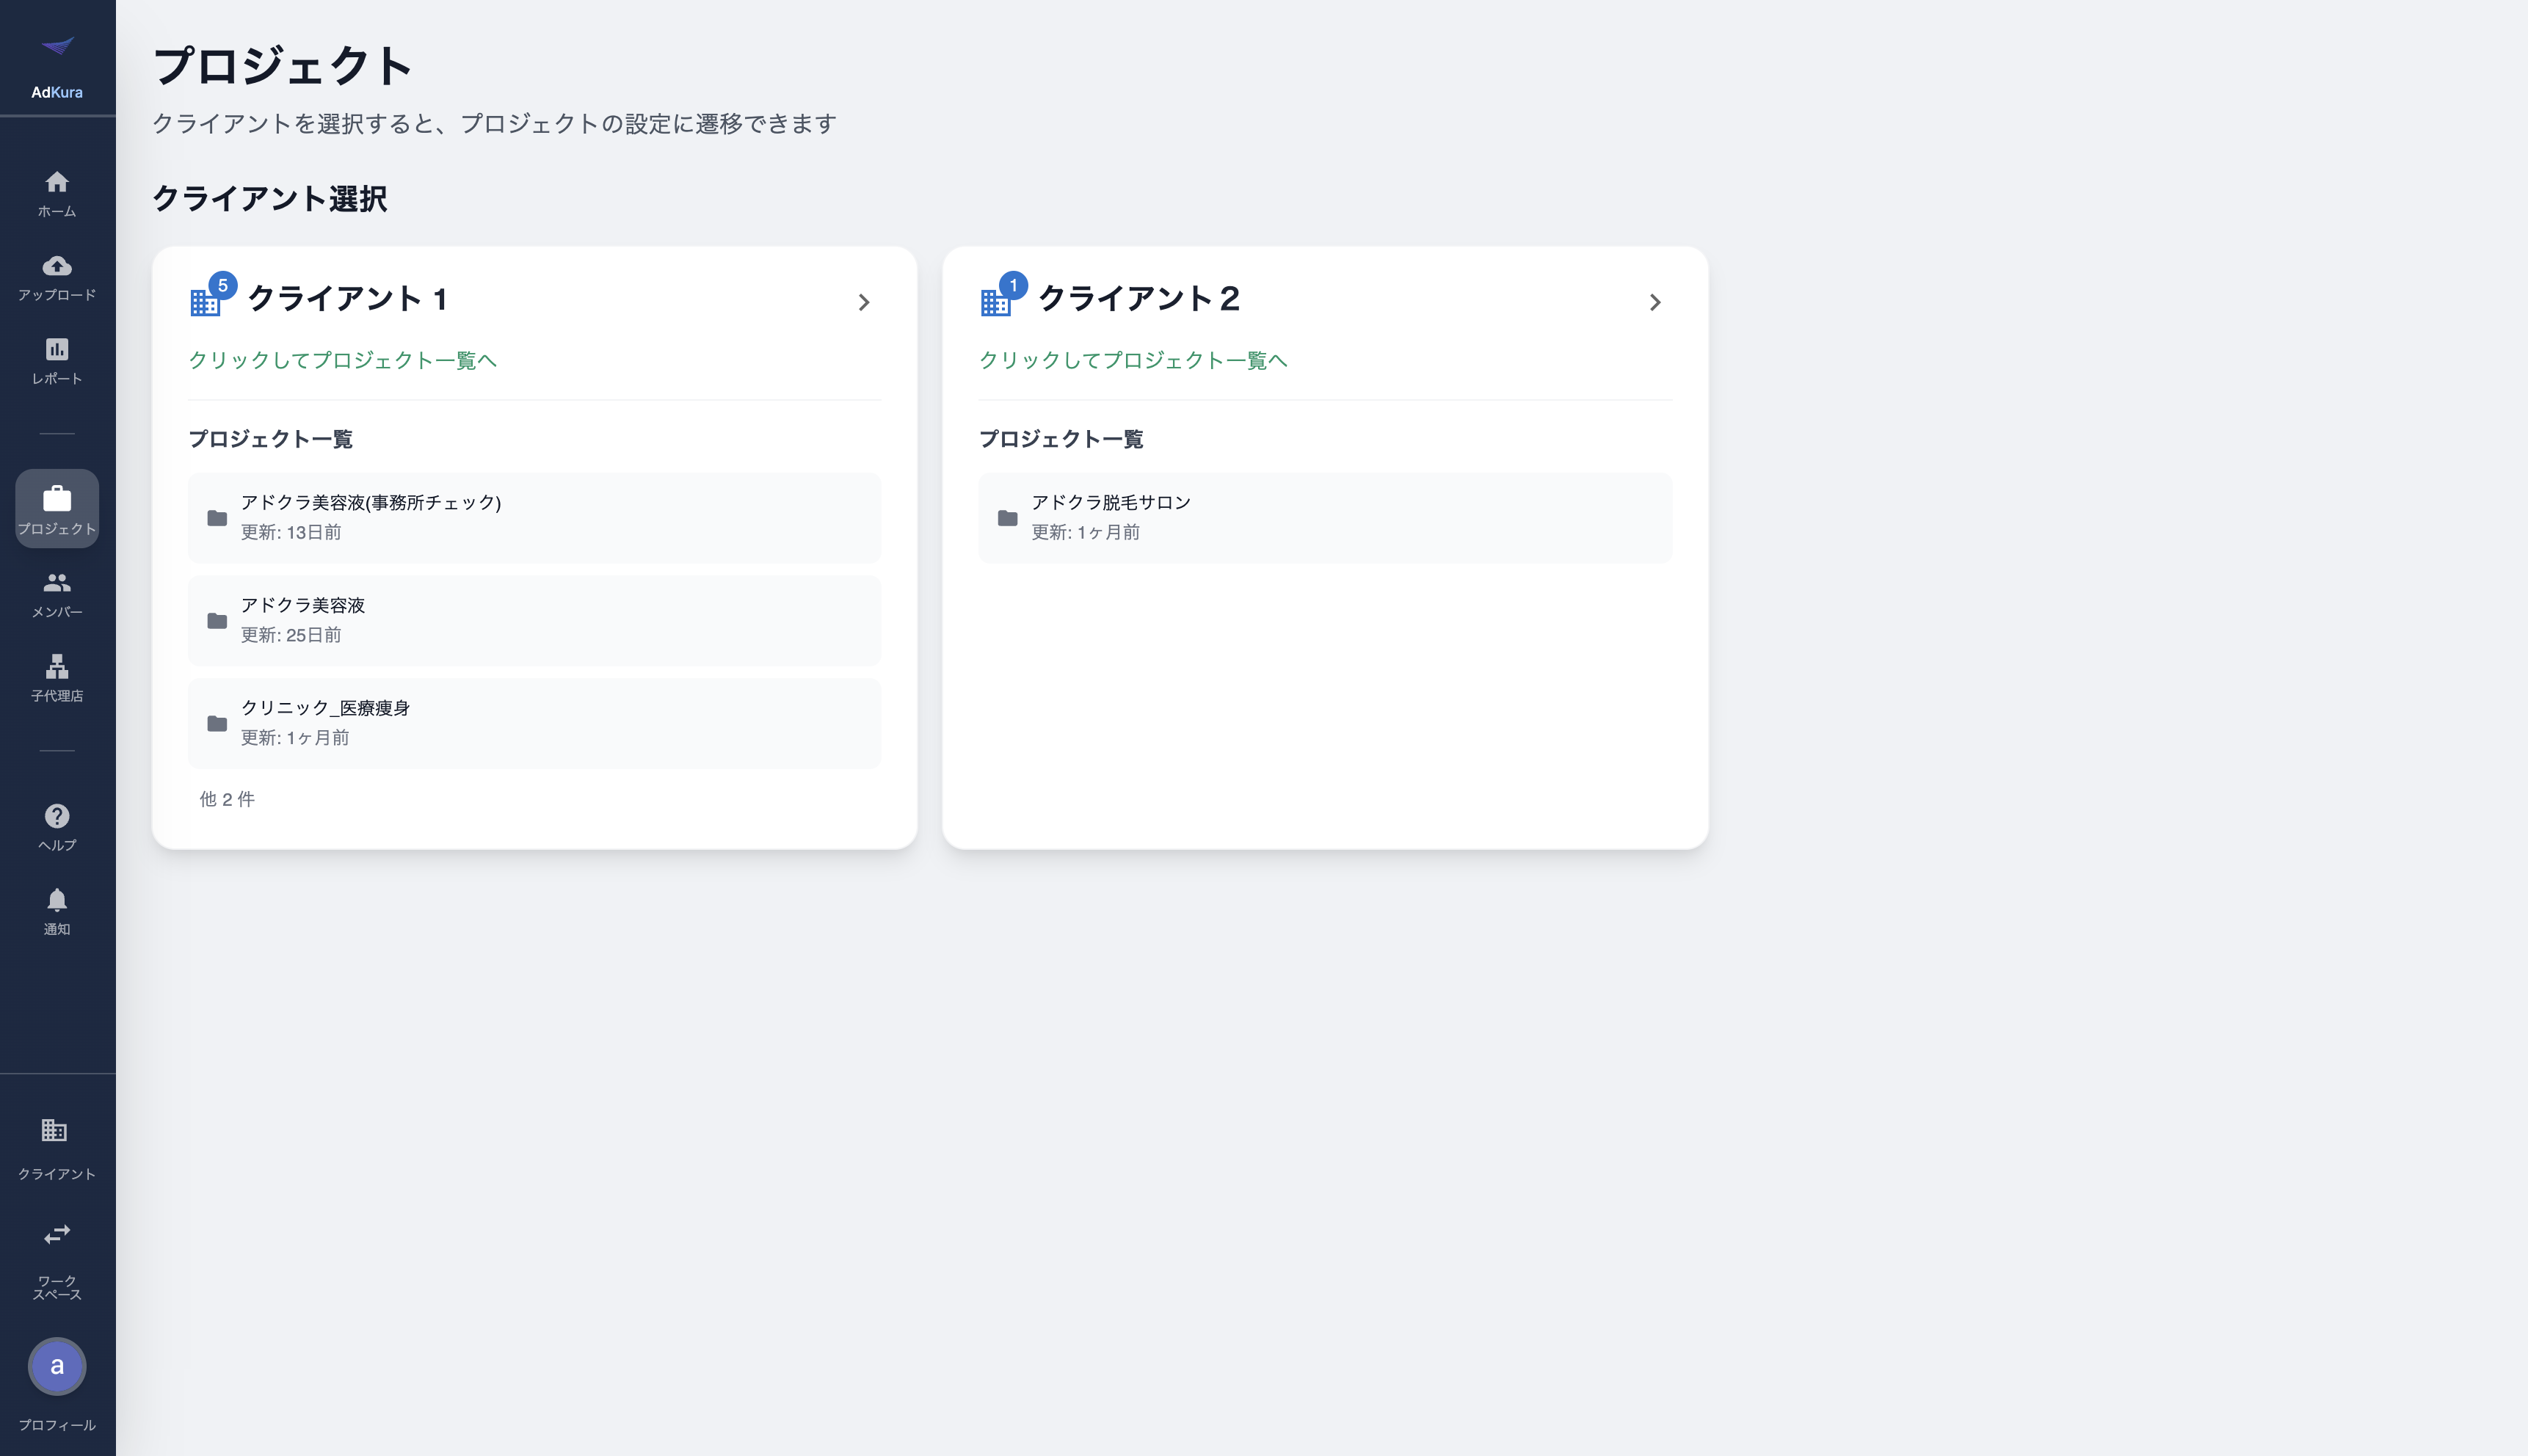
Task: Select the 子代理店 icon
Action: (57, 672)
